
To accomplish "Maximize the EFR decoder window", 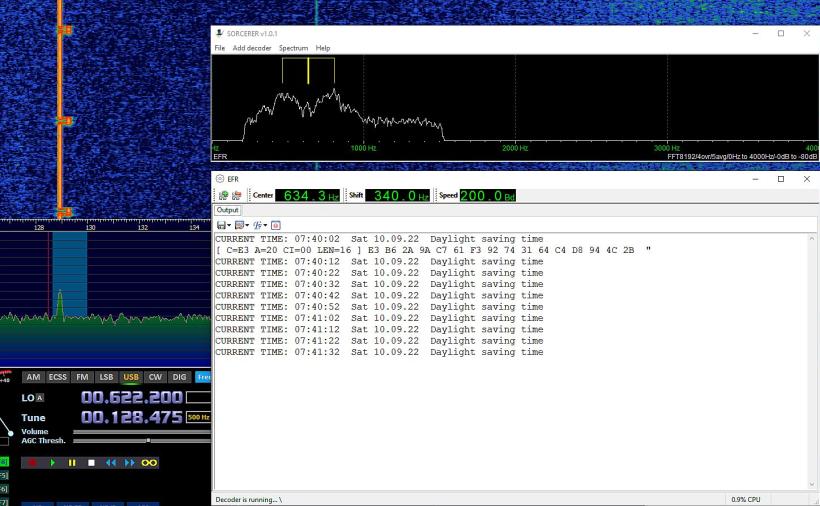I will pyautogui.click(x=781, y=179).
